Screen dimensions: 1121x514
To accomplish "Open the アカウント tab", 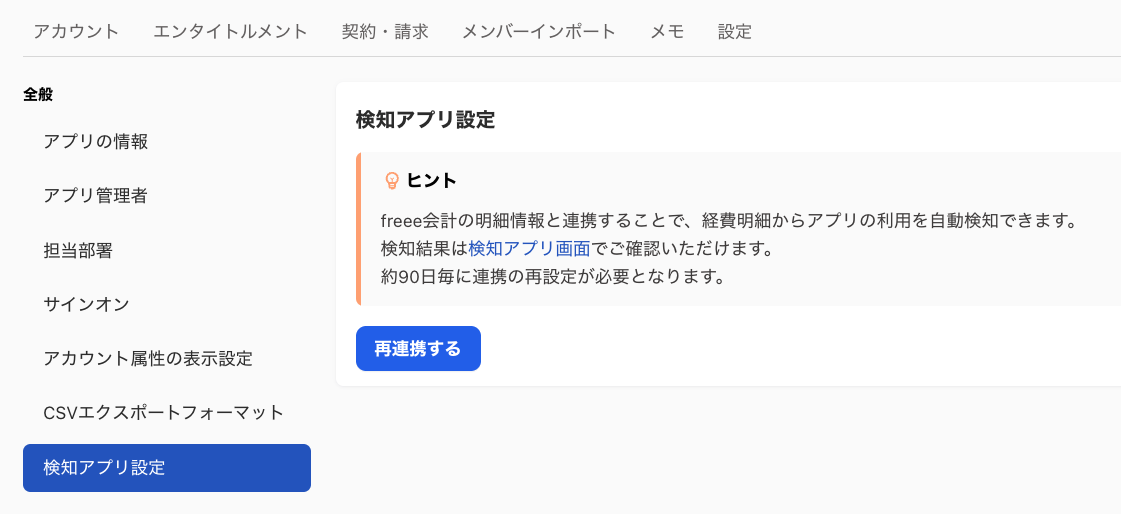I will (x=76, y=31).
